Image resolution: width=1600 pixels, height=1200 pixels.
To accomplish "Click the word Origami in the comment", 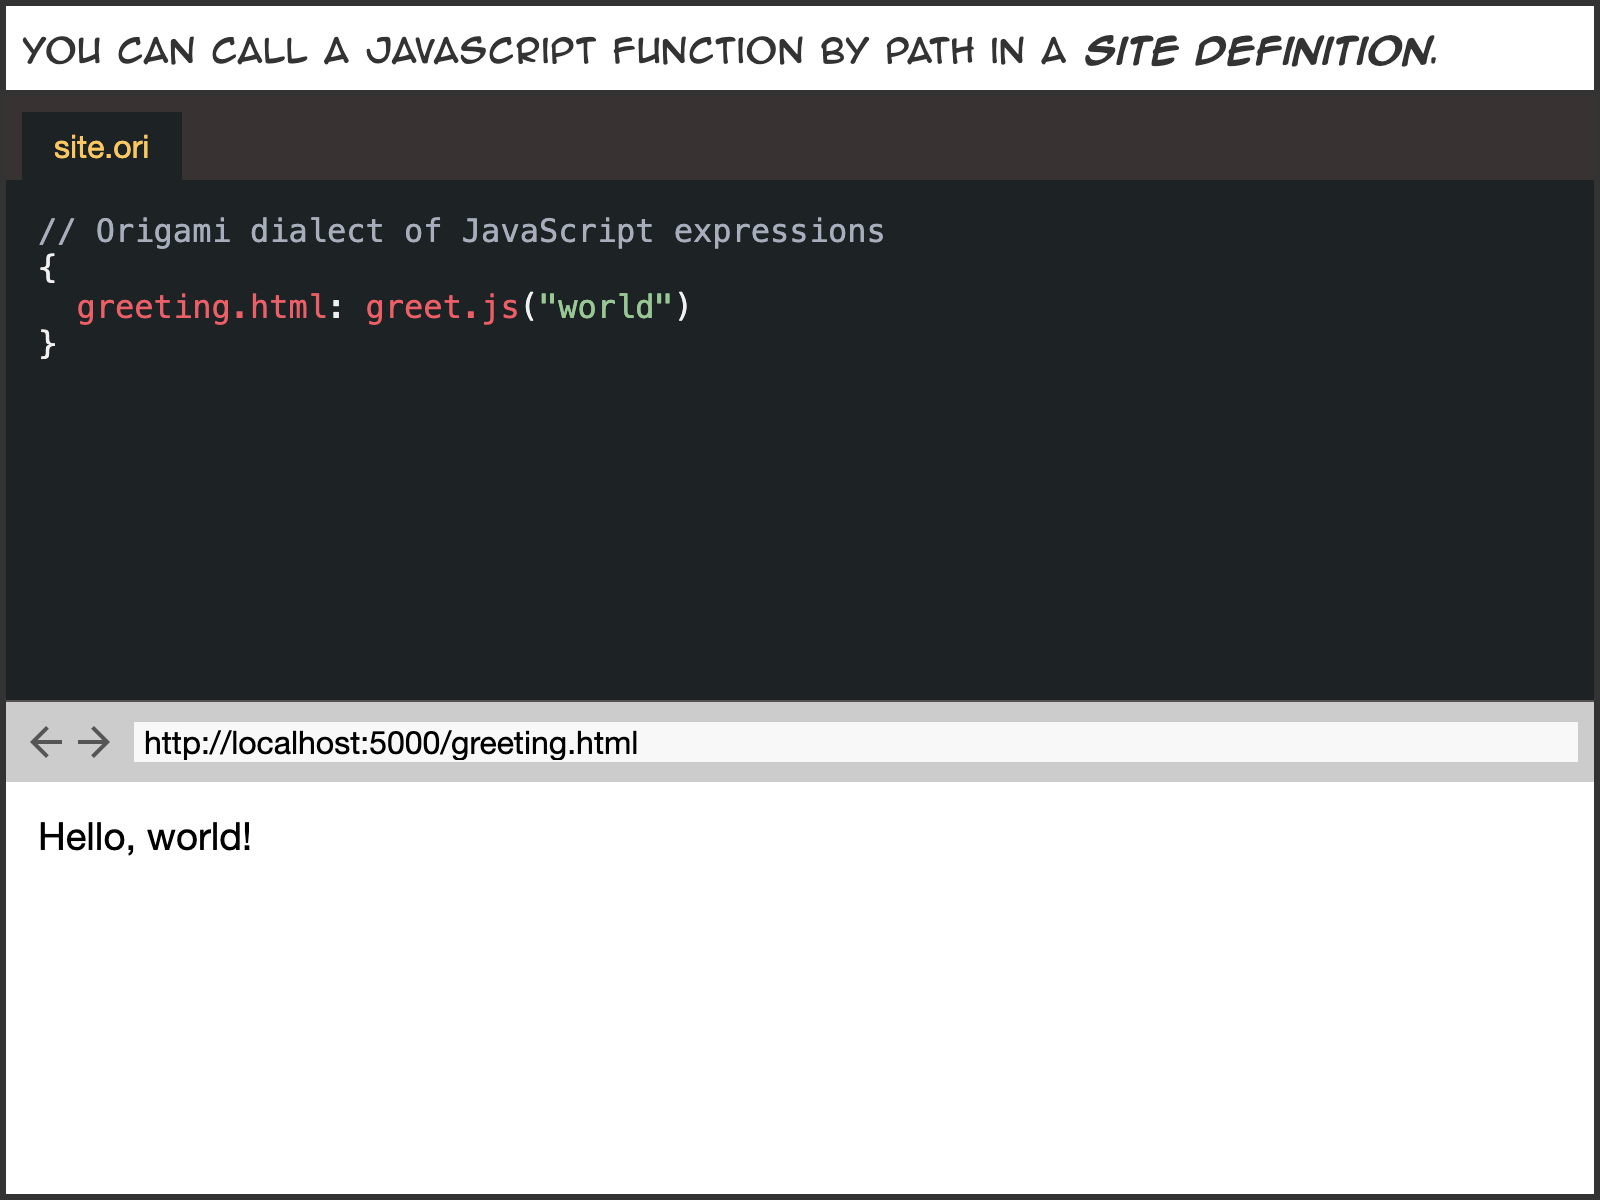I will click(163, 231).
